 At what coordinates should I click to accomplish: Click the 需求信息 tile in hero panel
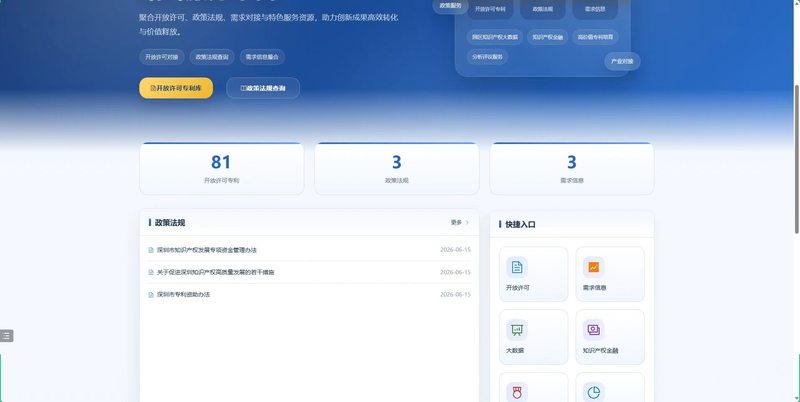pos(595,9)
